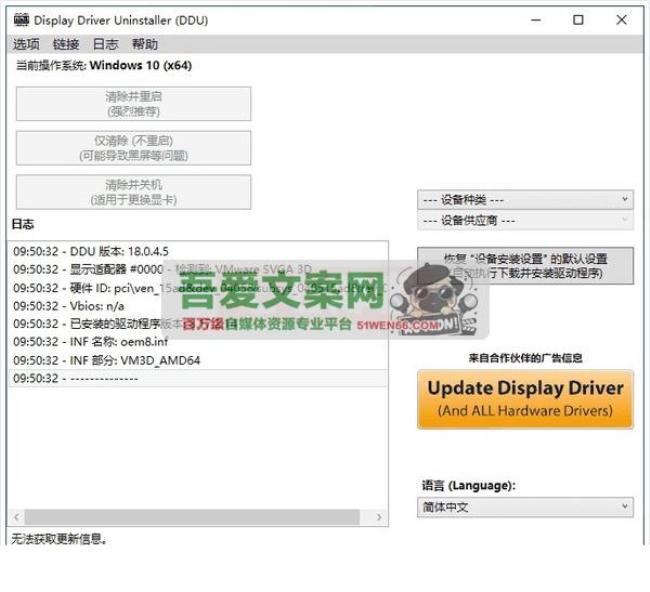Screen dimensions: 650x592
Task: Click the 恢复设备安装设置的默认设置 button
Action: 525,265
